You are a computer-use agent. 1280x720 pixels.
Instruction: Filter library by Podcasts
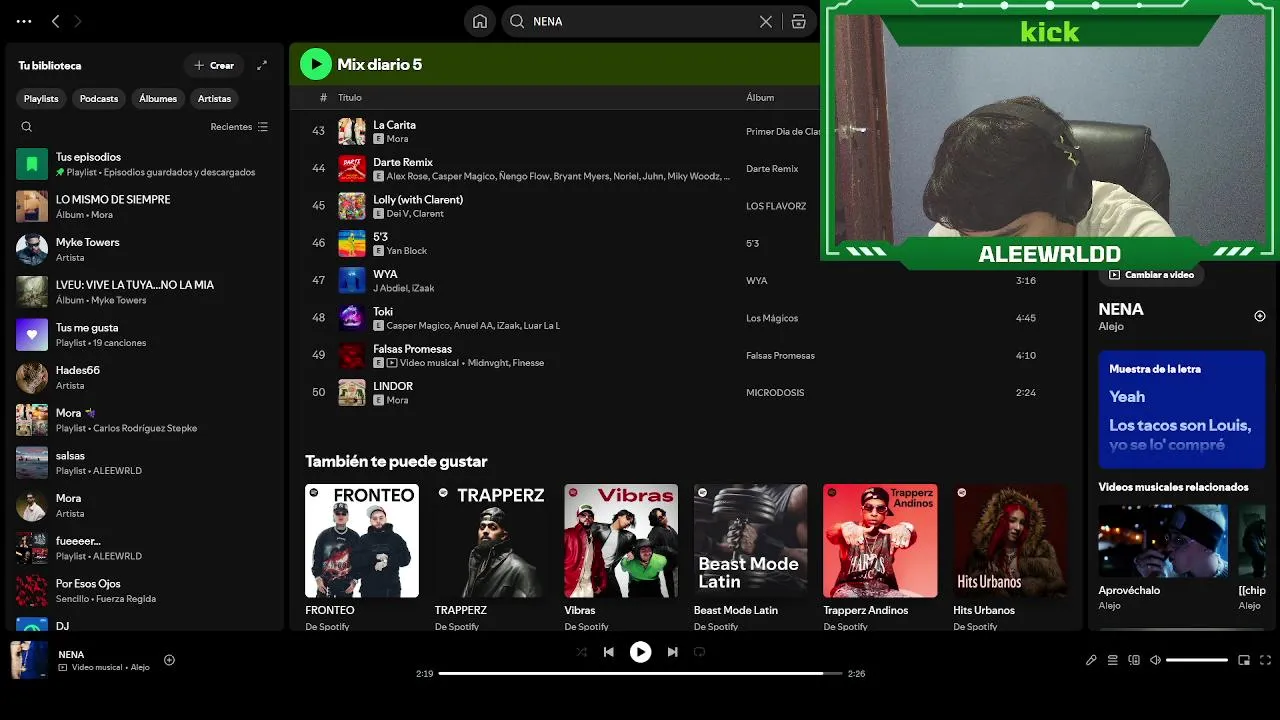[x=99, y=98]
